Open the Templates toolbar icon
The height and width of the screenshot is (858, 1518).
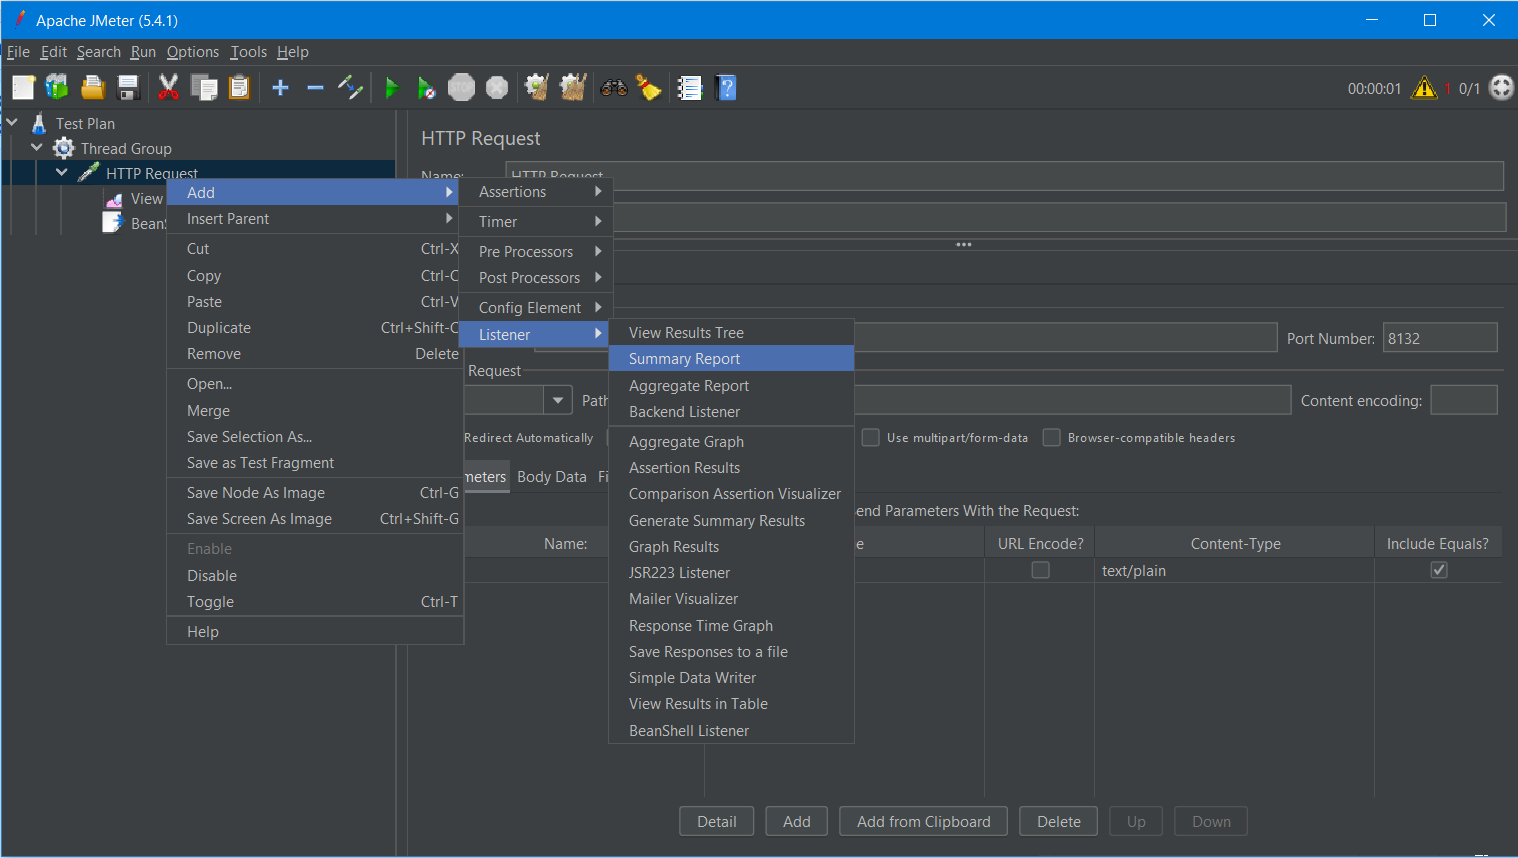click(x=57, y=88)
